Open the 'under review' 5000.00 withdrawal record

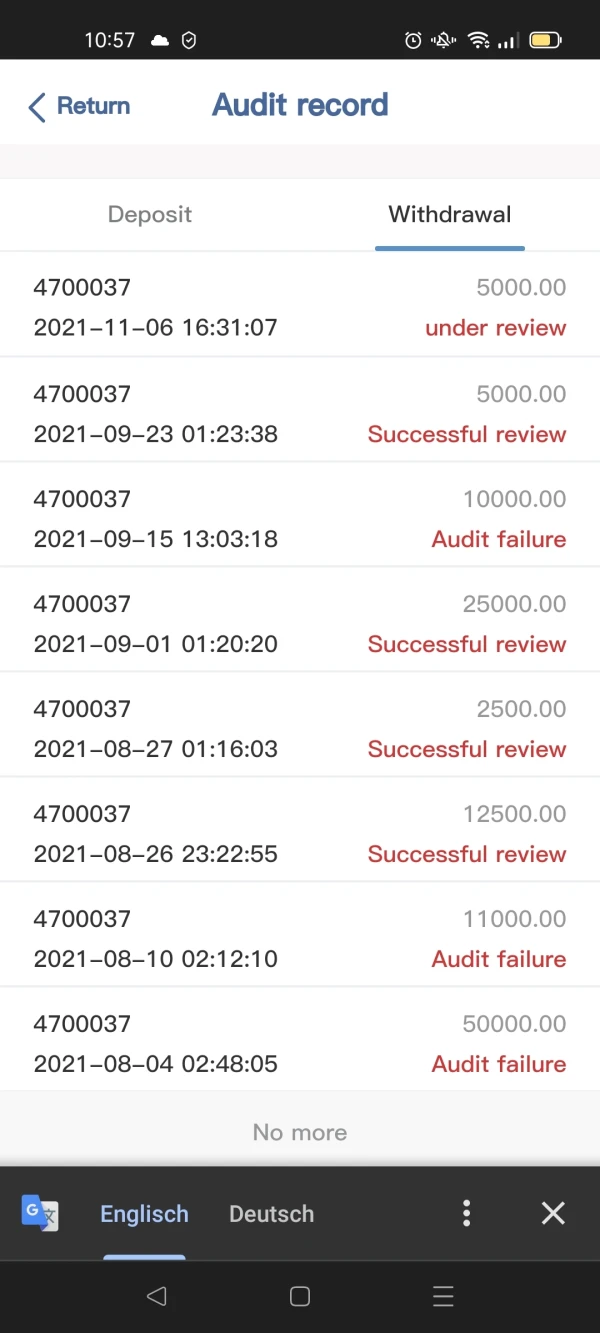click(300, 307)
